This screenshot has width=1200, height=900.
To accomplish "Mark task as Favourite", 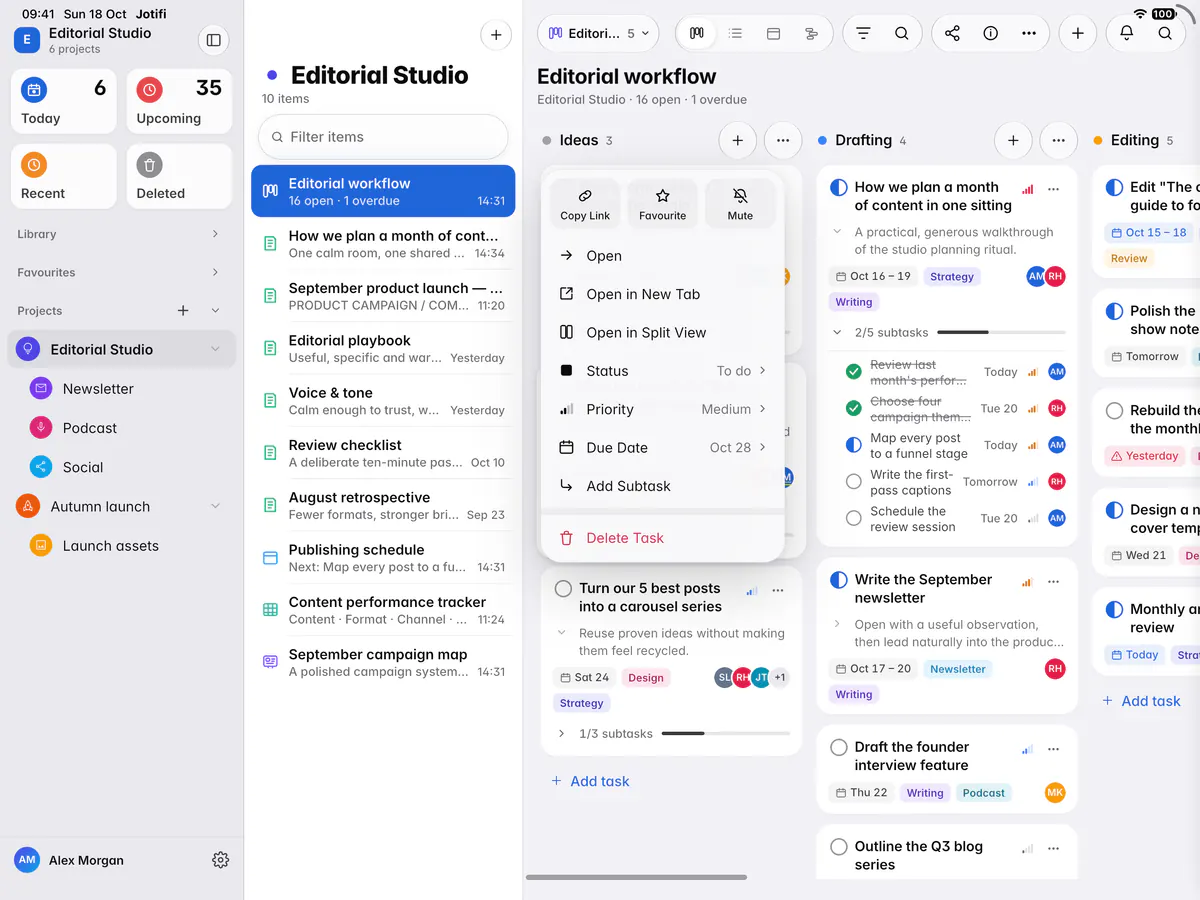I will pos(663,204).
